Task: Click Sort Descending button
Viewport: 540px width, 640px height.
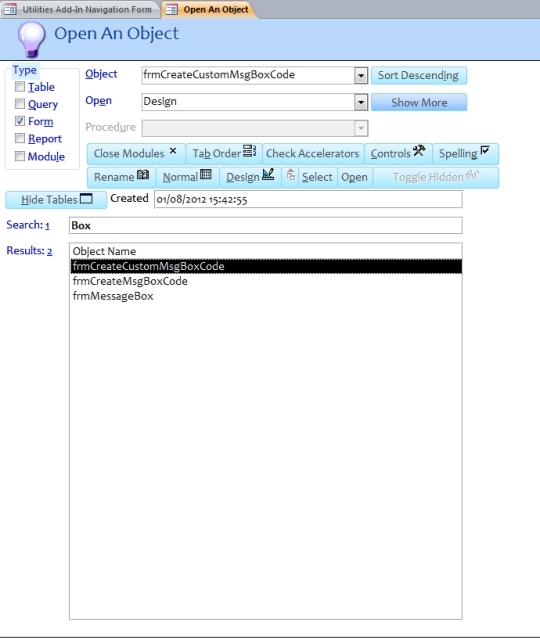Action: (x=419, y=76)
